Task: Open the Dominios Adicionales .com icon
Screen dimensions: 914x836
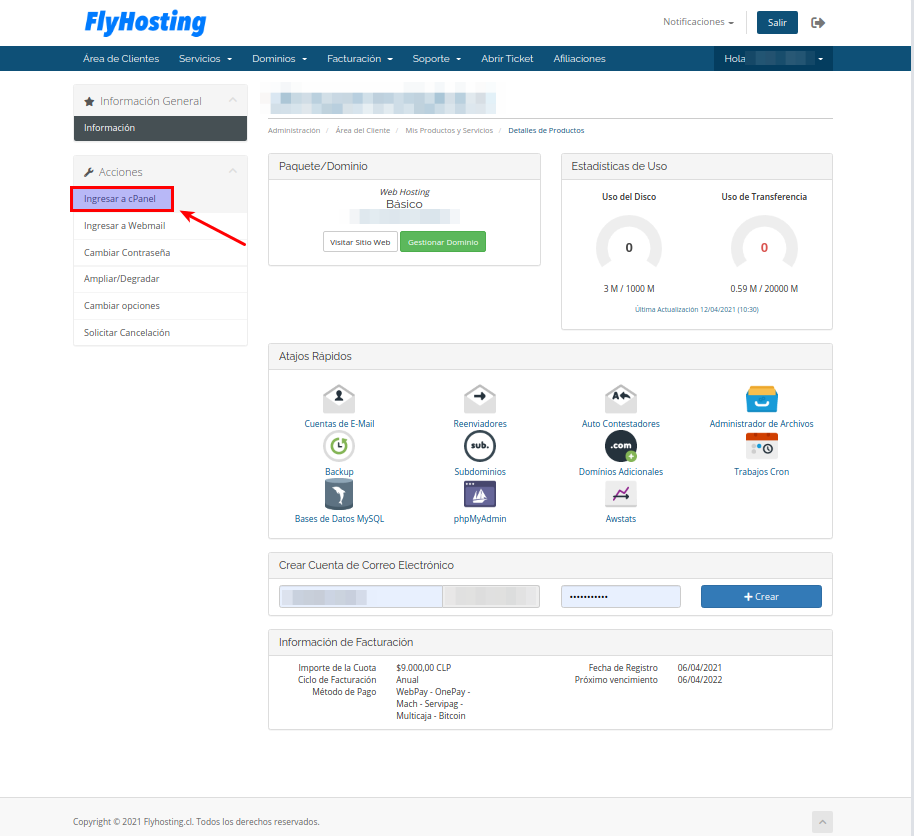Action: coord(621,447)
